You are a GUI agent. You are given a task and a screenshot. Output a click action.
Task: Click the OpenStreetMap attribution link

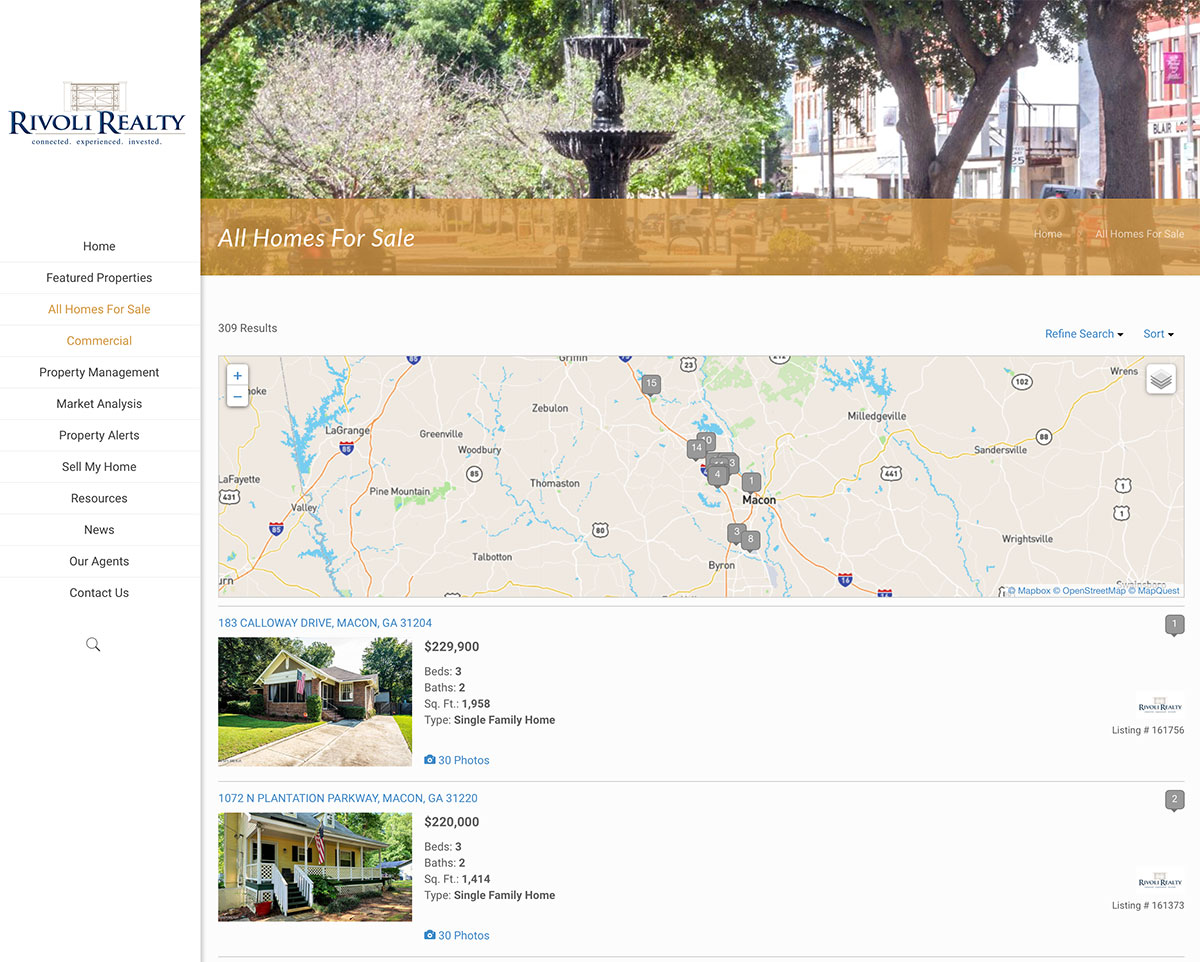[x=1092, y=590]
